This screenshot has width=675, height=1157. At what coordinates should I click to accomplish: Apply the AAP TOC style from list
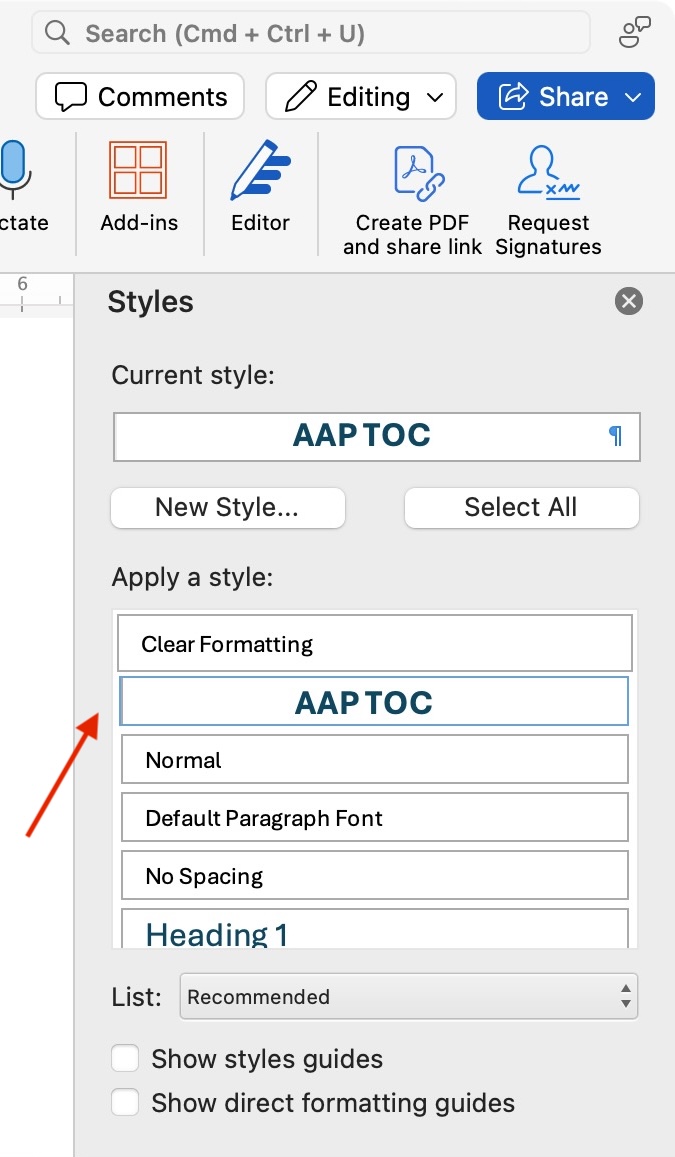[375, 701]
